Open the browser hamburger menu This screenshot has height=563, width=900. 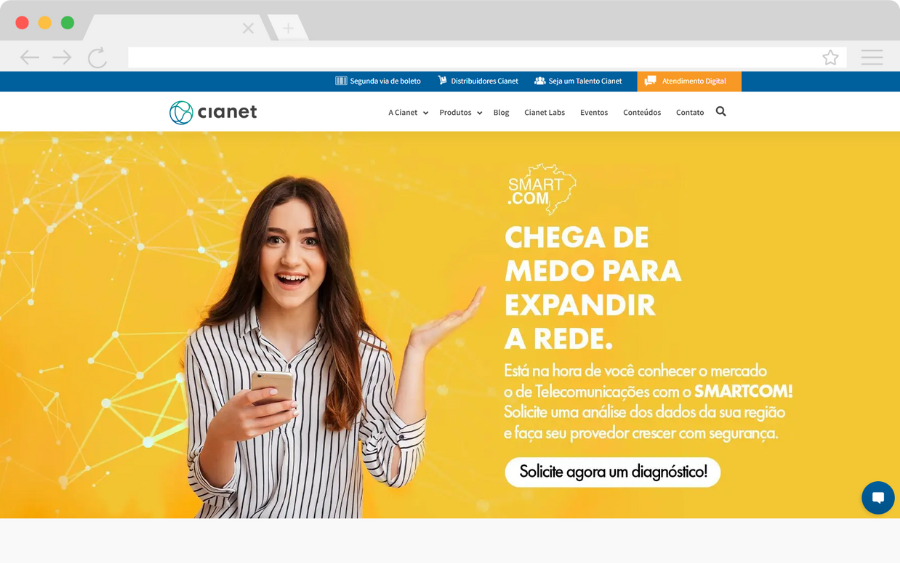(x=871, y=57)
